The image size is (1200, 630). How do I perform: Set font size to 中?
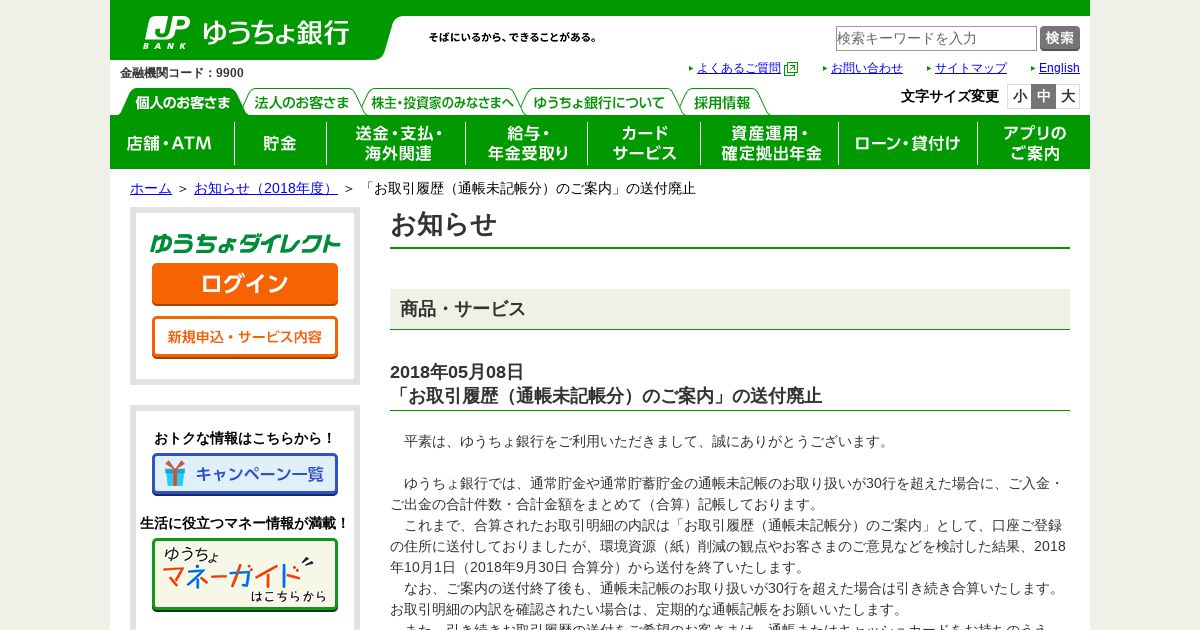[1044, 96]
